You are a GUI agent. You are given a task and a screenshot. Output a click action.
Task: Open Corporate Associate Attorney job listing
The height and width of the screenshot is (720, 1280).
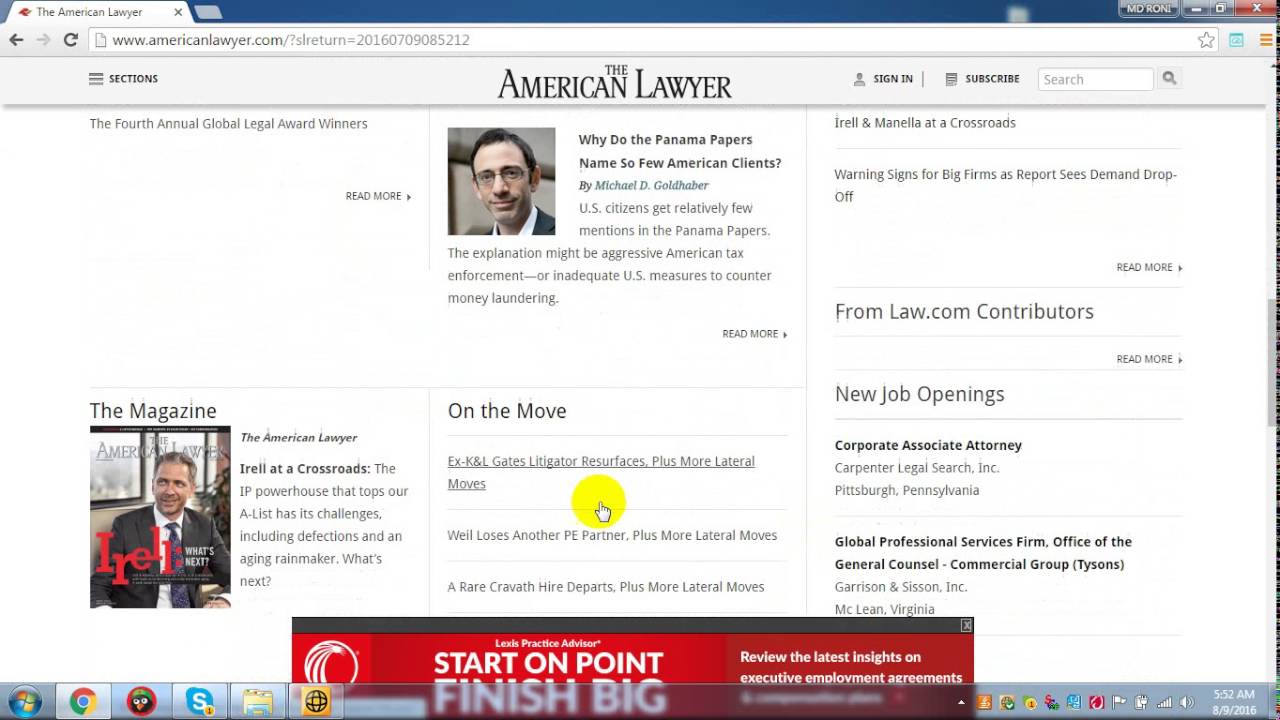[928, 445]
